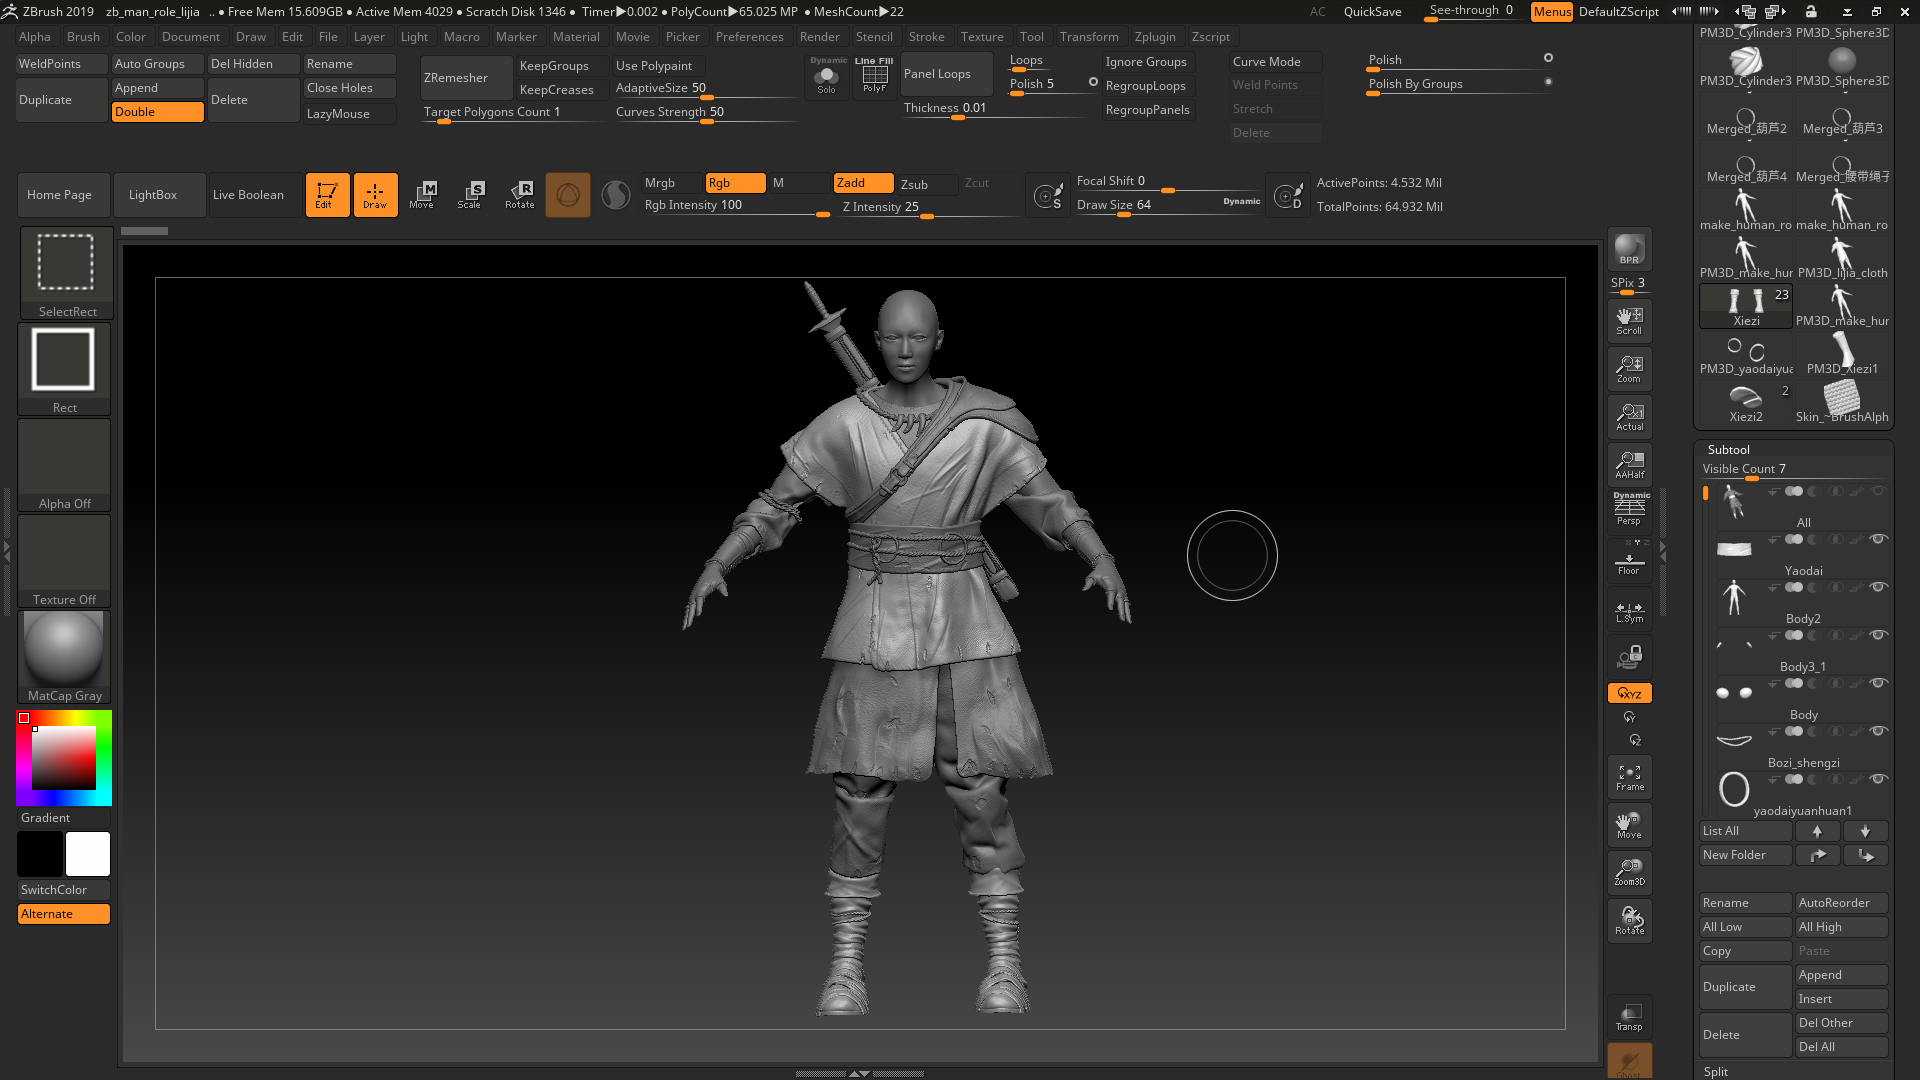Select the Scale gizmo icon
Viewport: 1920px width, 1080px height.
[x=470, y=194]
